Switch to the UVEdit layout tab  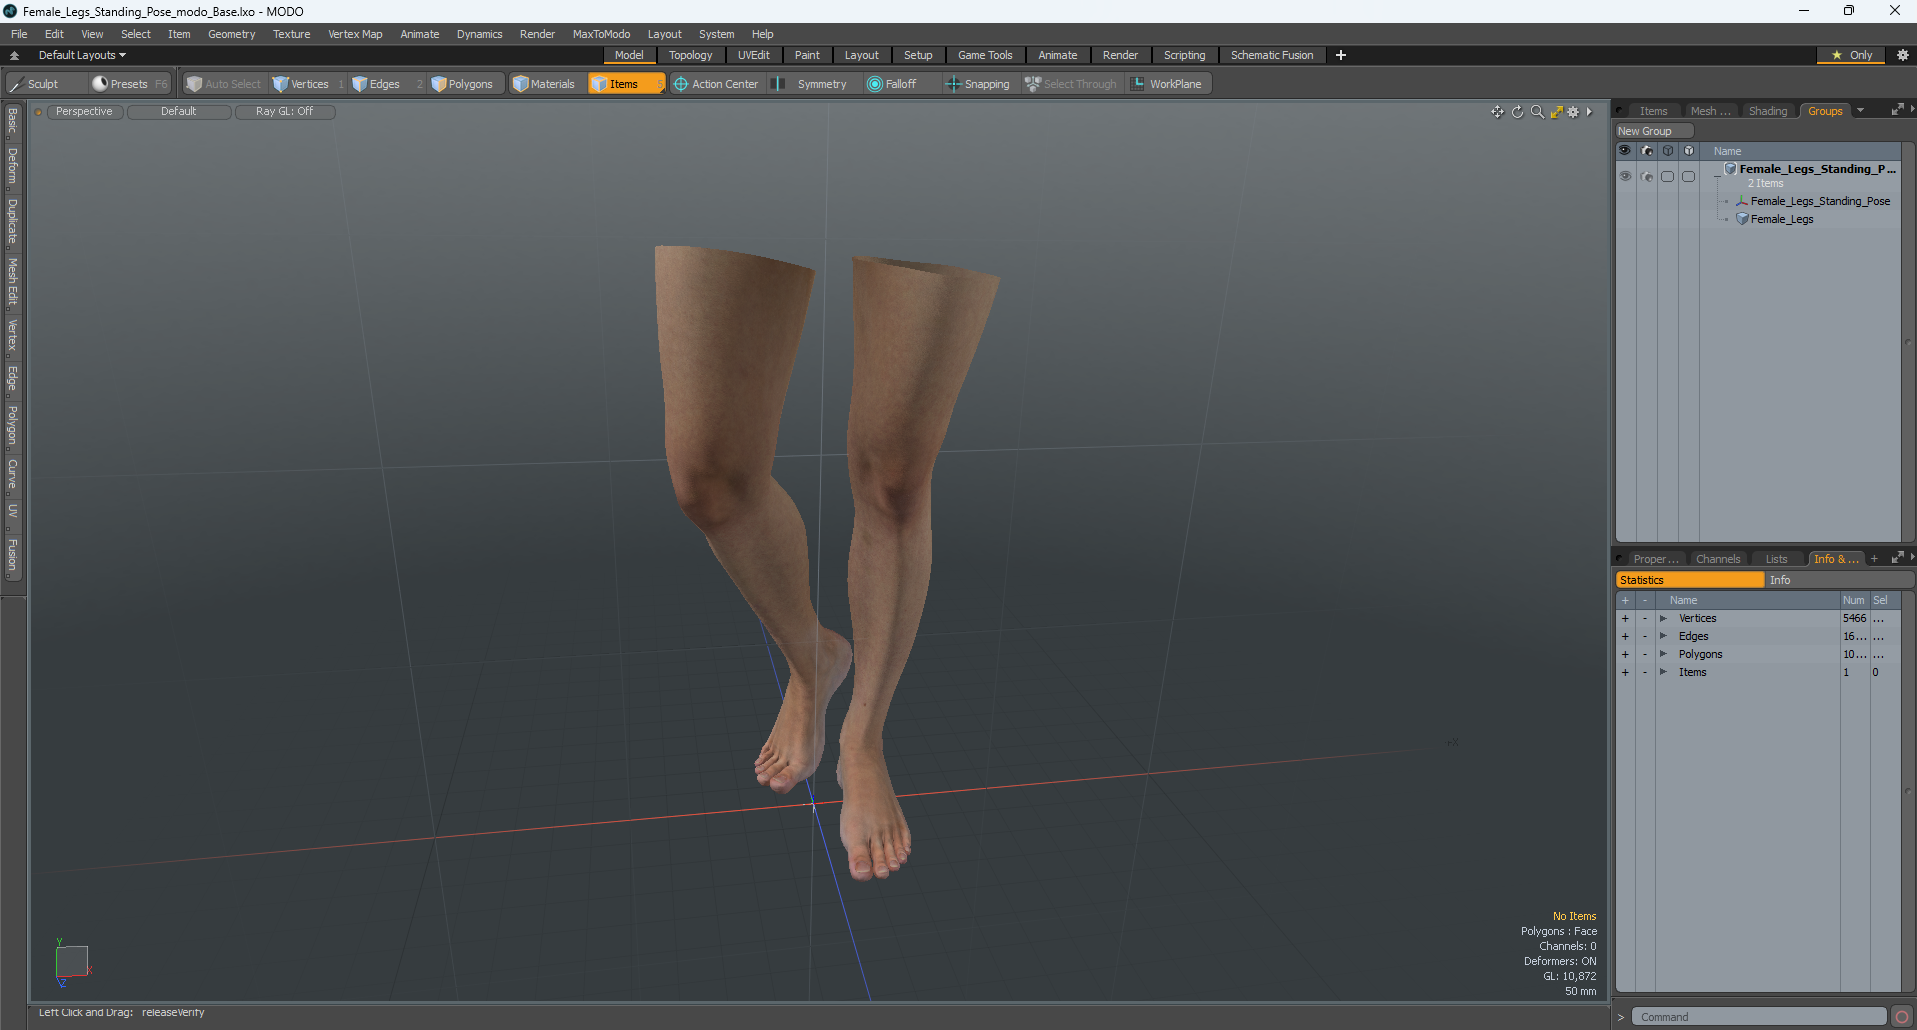[754, 55]
